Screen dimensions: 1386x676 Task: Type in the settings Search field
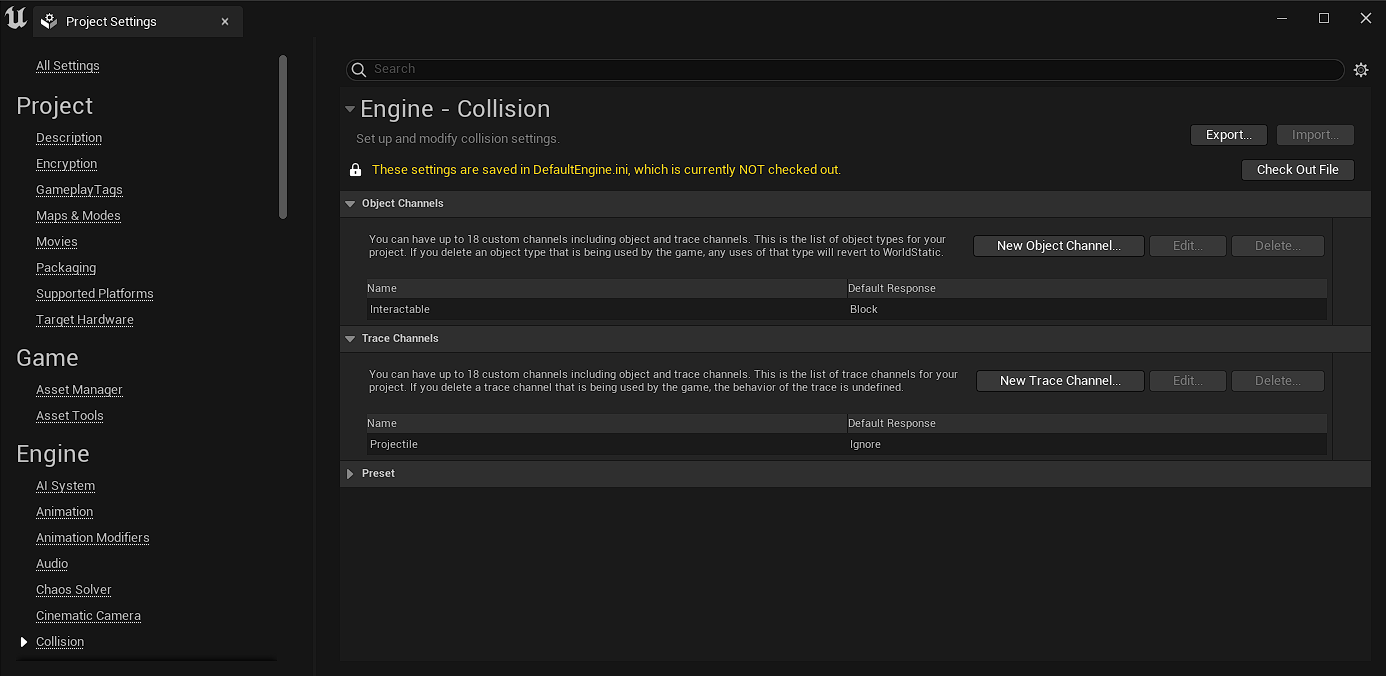(850, 69)
